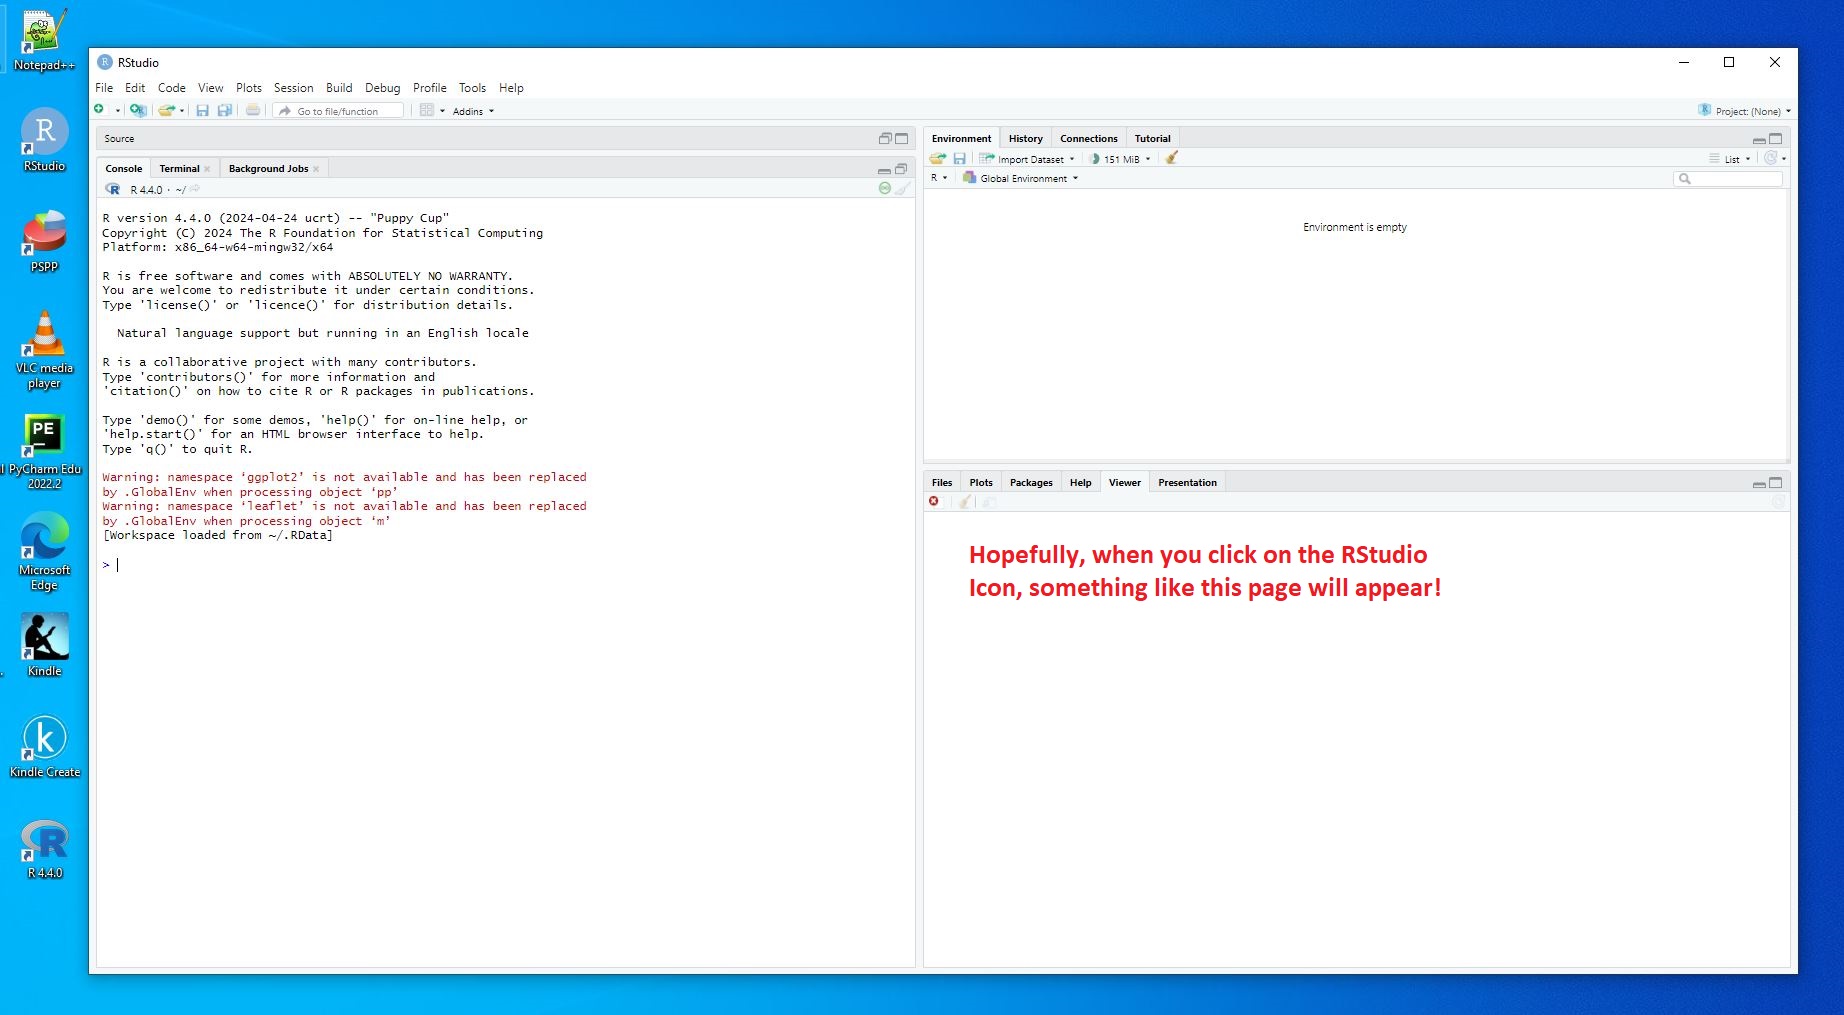Click the red Remove icon in Viewer
The height and width of the screenshot is (1015, 1844).
[x=934, y=502]
